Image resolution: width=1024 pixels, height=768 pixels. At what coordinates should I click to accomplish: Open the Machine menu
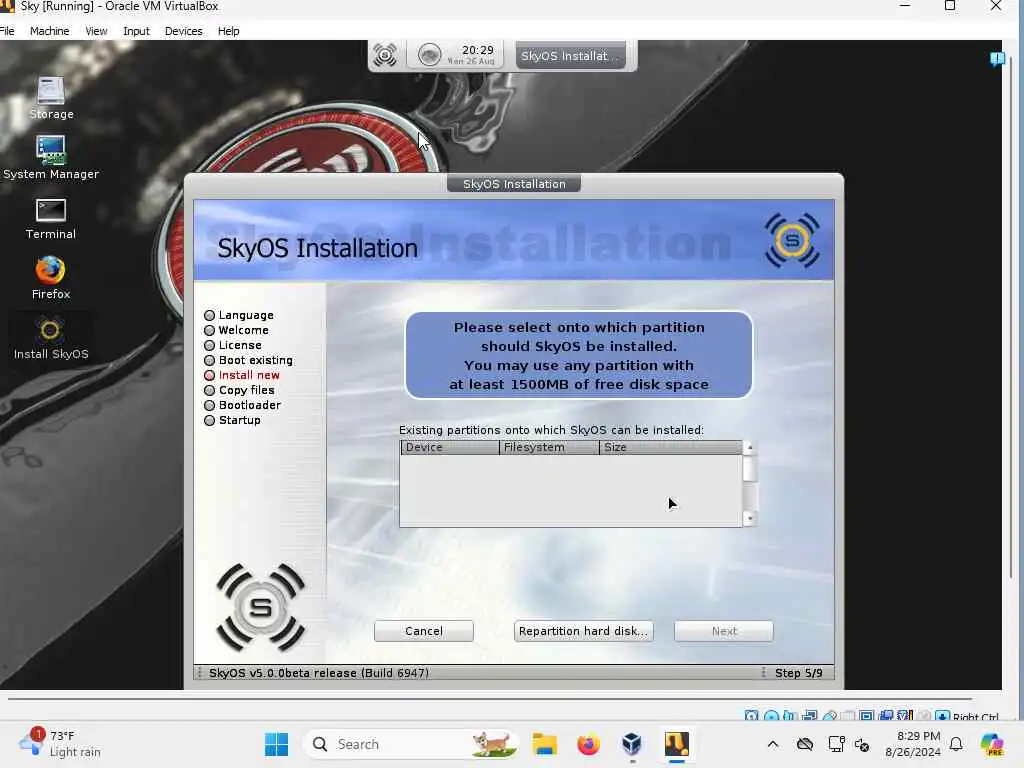50,31
